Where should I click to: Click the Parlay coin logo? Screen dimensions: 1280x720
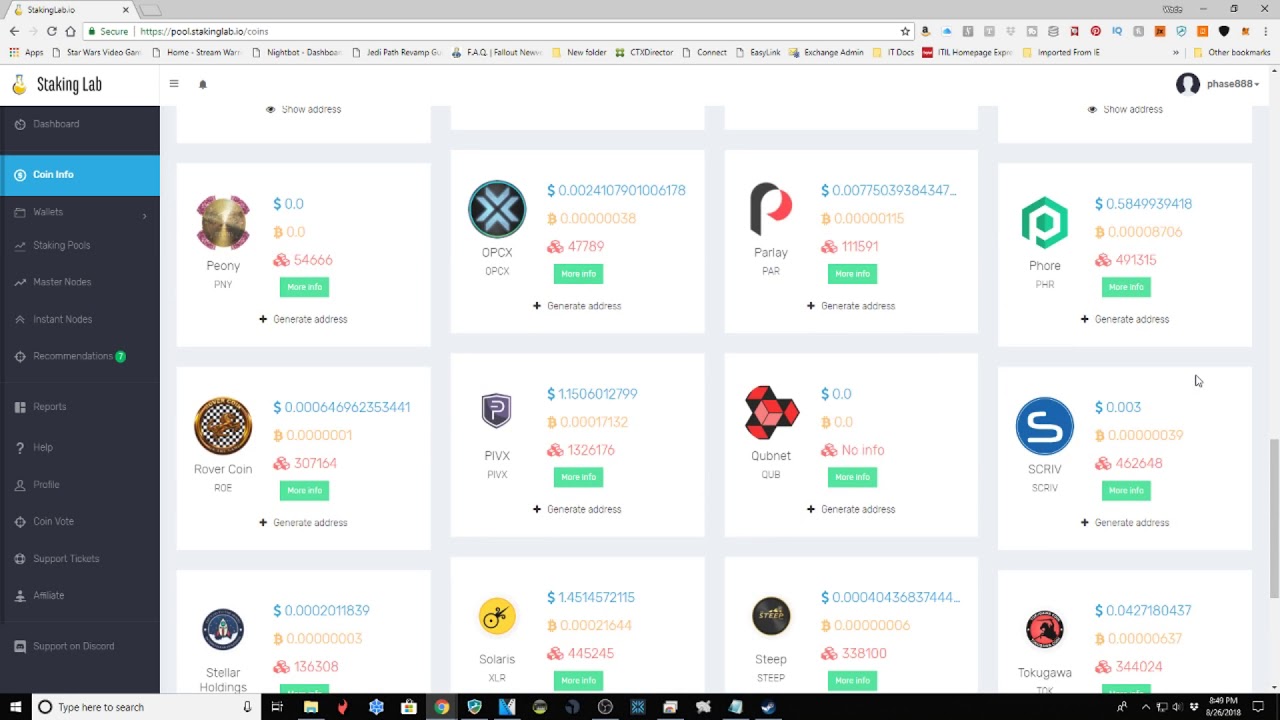tap(771, 209)
